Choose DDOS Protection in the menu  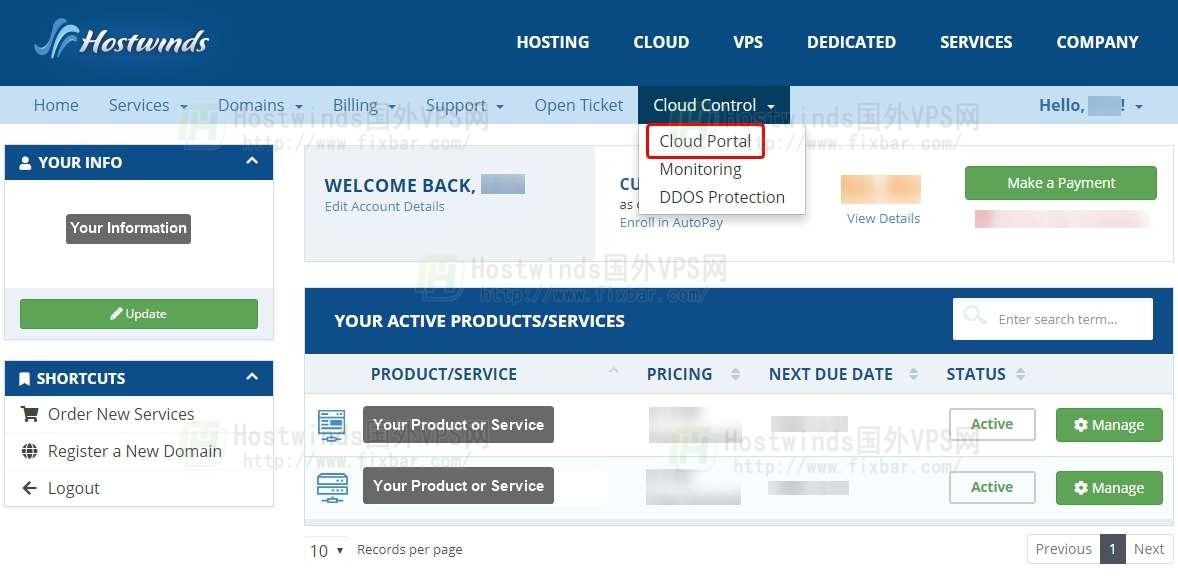click(x=722, y=198)
